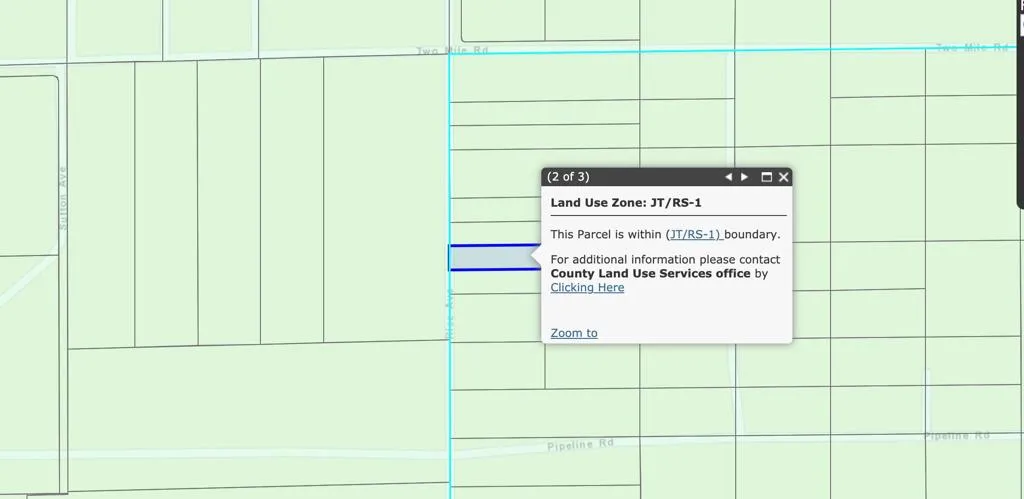1024x499 pixels.
Task: Select the blue highlighted parcel on map
Action: tap(490, 258)
